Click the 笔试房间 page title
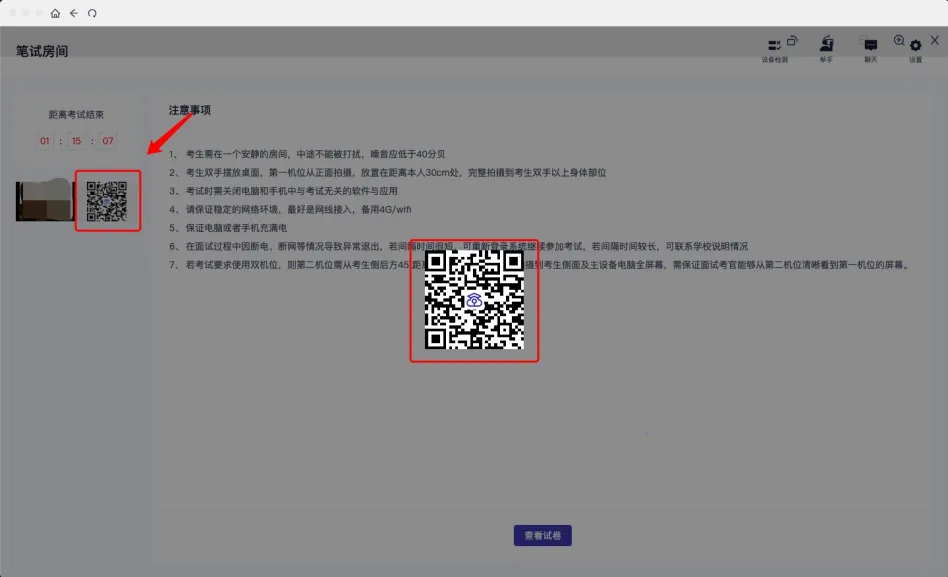 tap(42, 51)
